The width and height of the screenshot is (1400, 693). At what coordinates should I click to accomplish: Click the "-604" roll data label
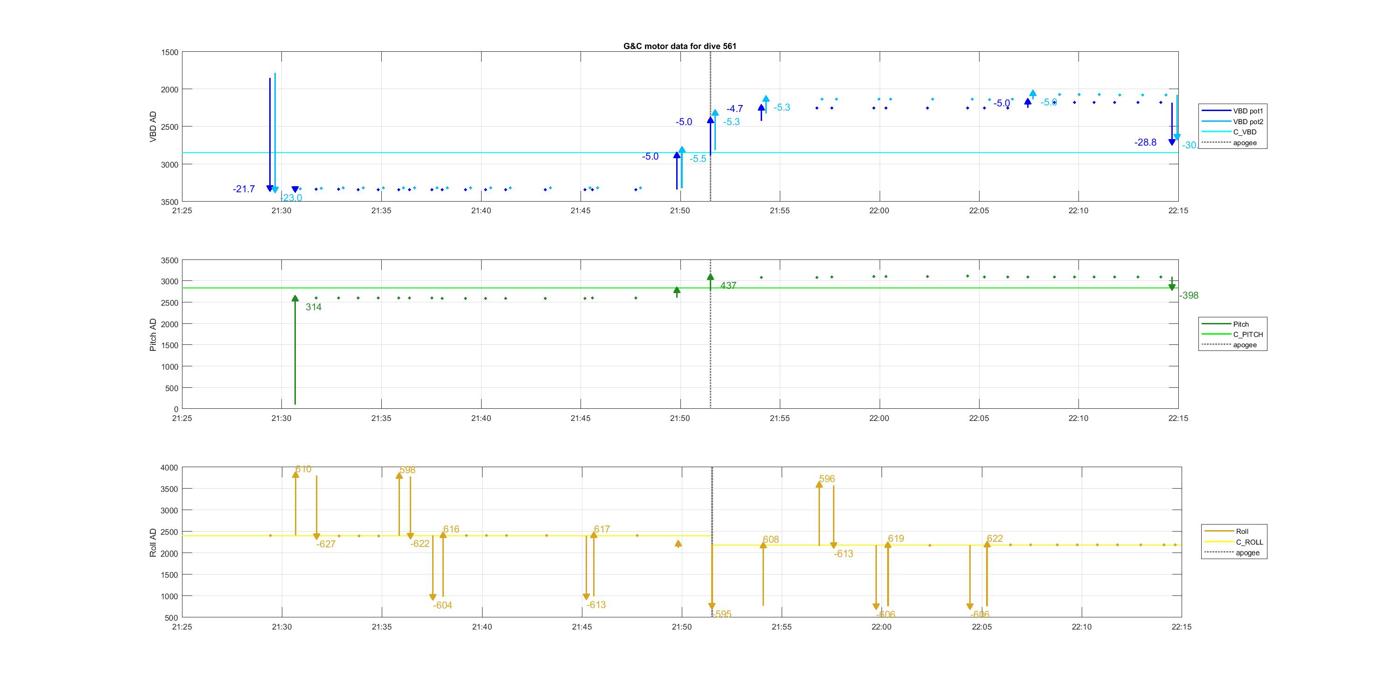point(442,605)
